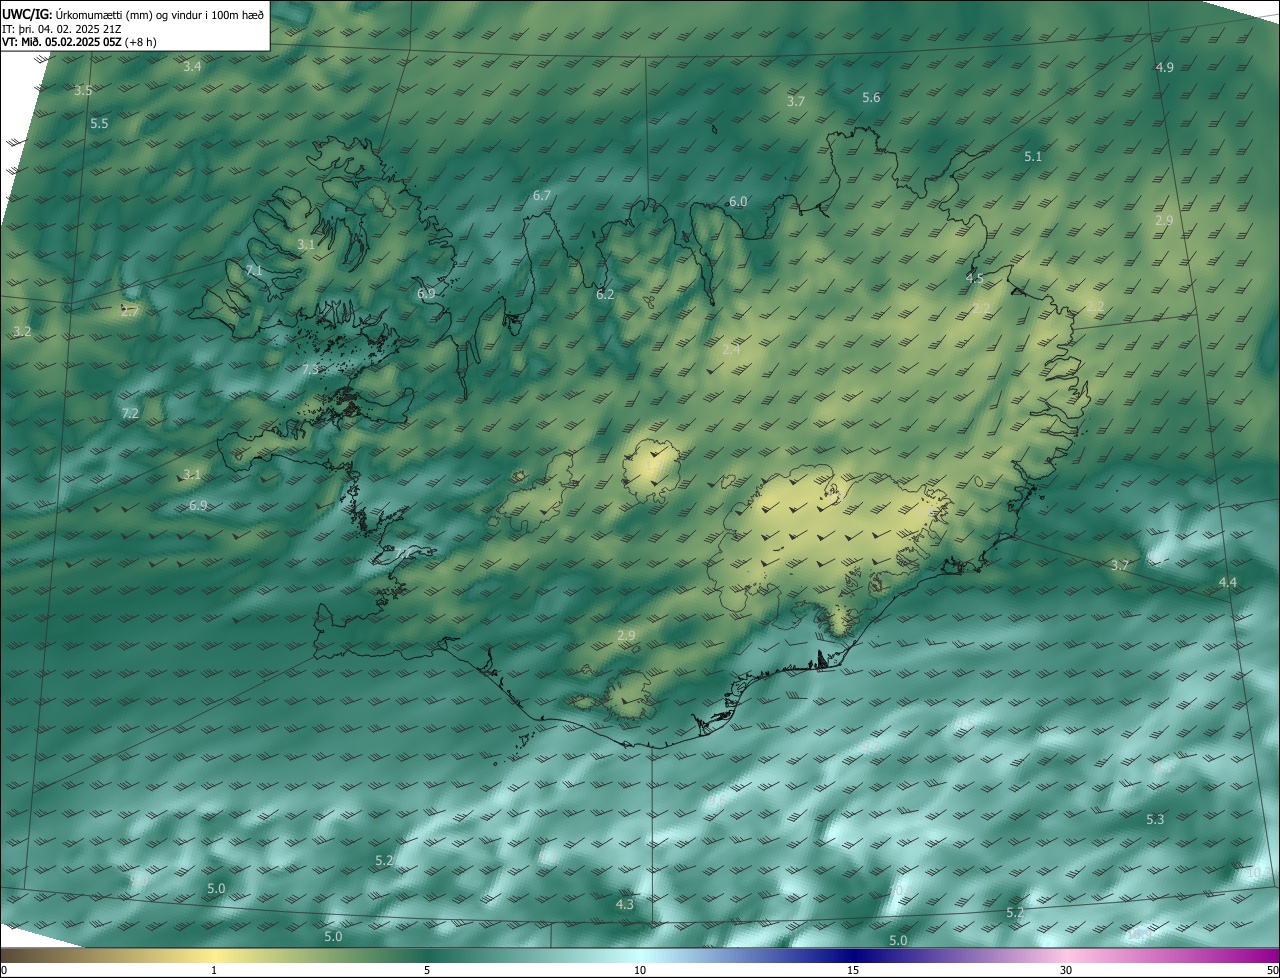Click the 3.4 value label
Screen dimensions: 1280x978
point(192,66)
